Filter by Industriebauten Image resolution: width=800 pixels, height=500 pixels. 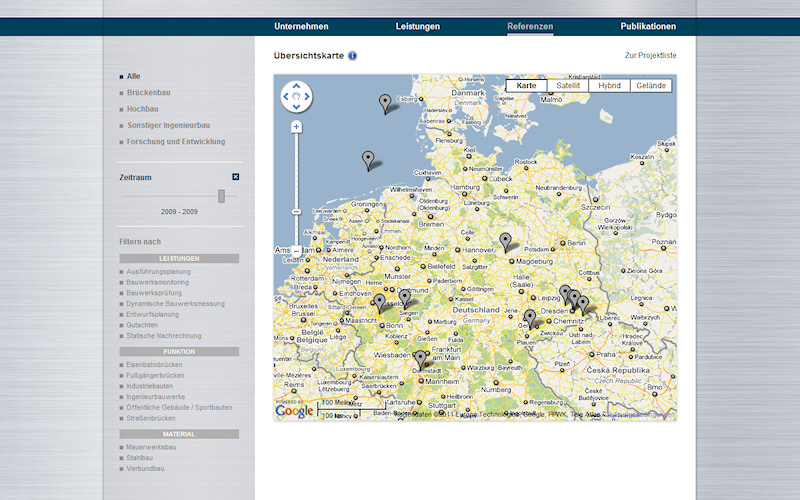[149, 386]
